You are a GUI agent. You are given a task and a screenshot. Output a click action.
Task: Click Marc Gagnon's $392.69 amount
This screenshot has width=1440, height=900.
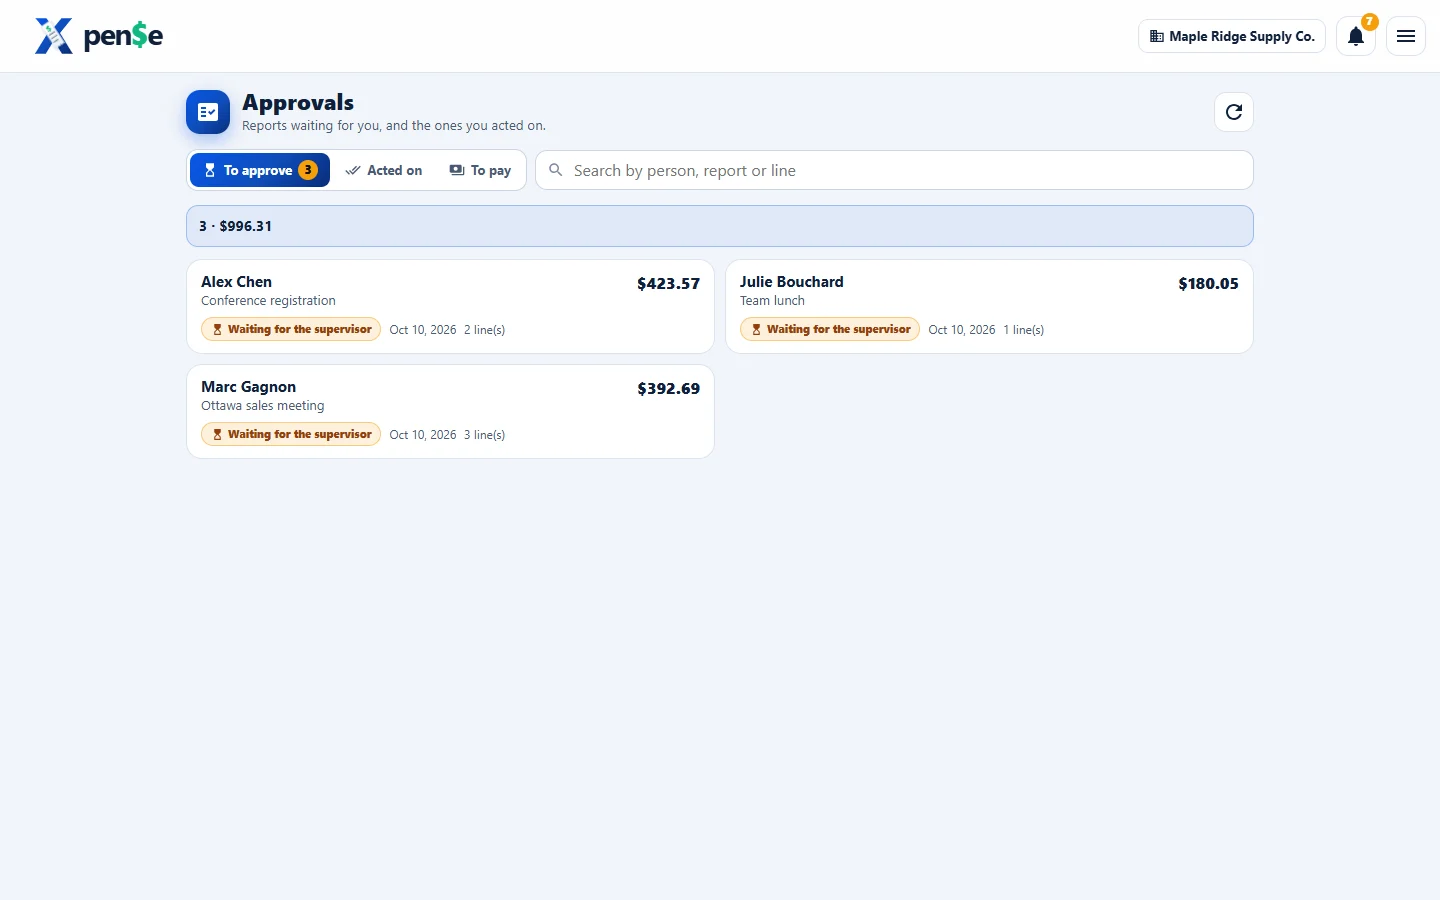668,389
